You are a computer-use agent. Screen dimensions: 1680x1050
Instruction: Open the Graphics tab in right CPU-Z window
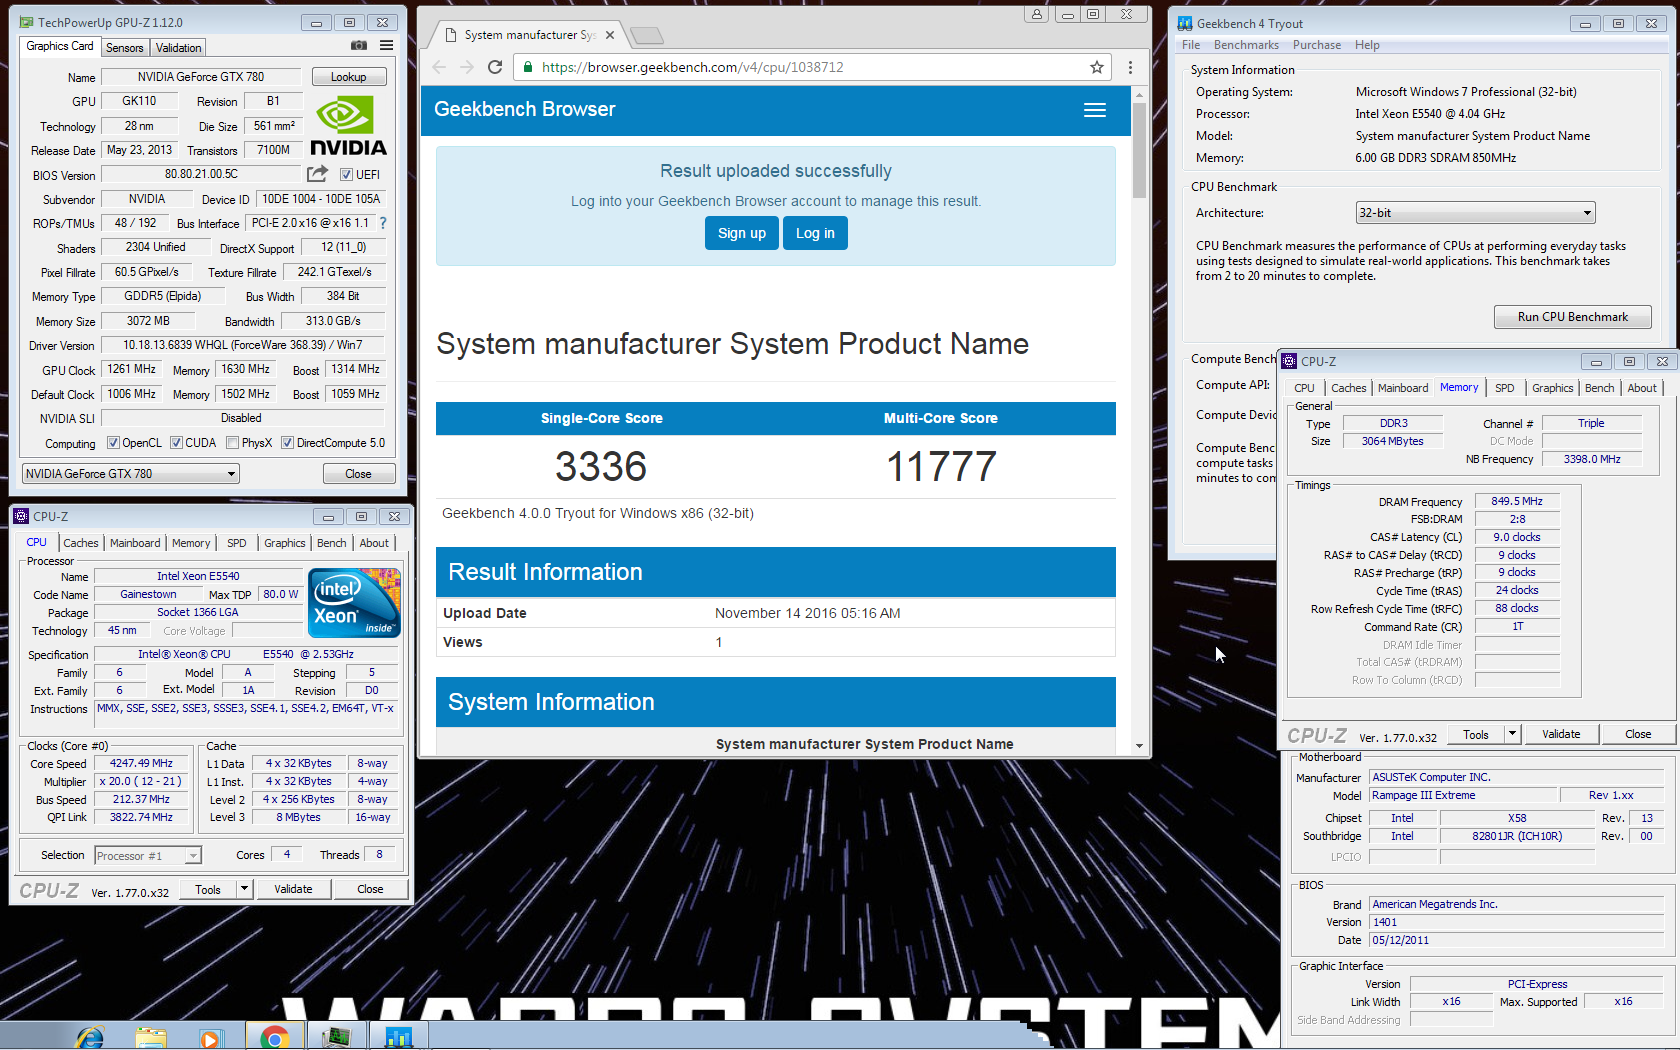point(1553,388)
